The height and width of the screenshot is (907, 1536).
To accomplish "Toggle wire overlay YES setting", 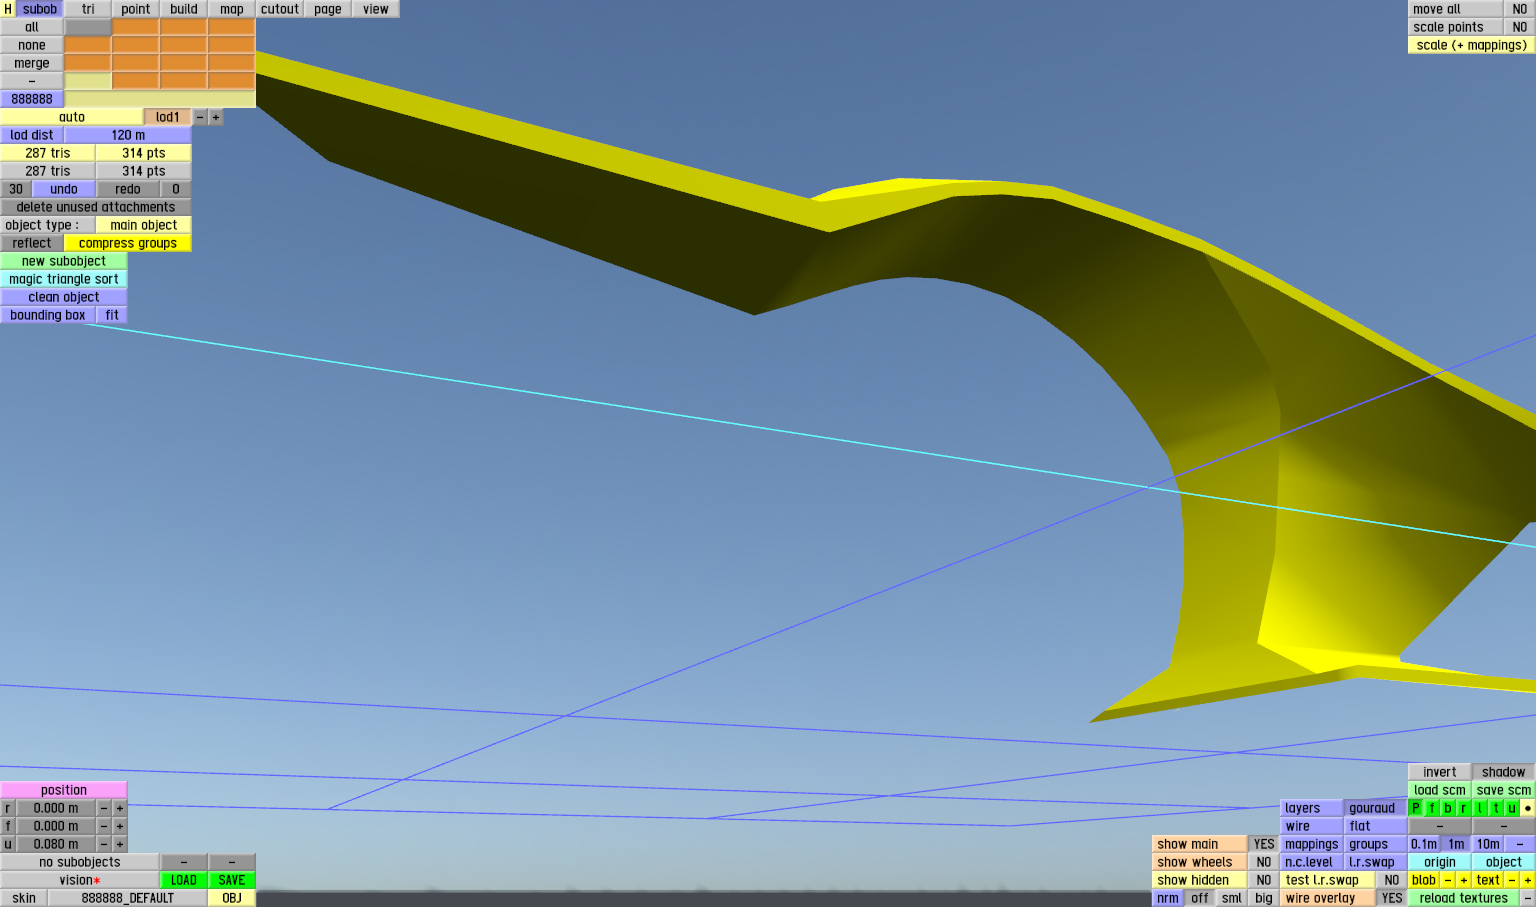I will tap(1392, 898).
